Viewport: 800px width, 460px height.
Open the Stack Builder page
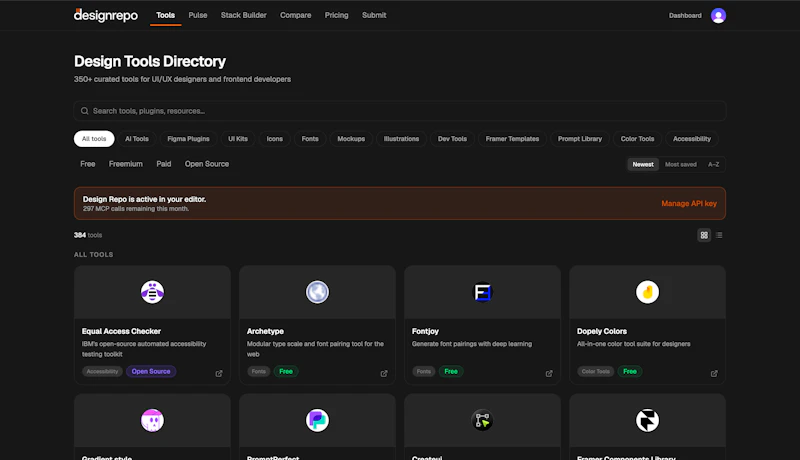(243, 15)
